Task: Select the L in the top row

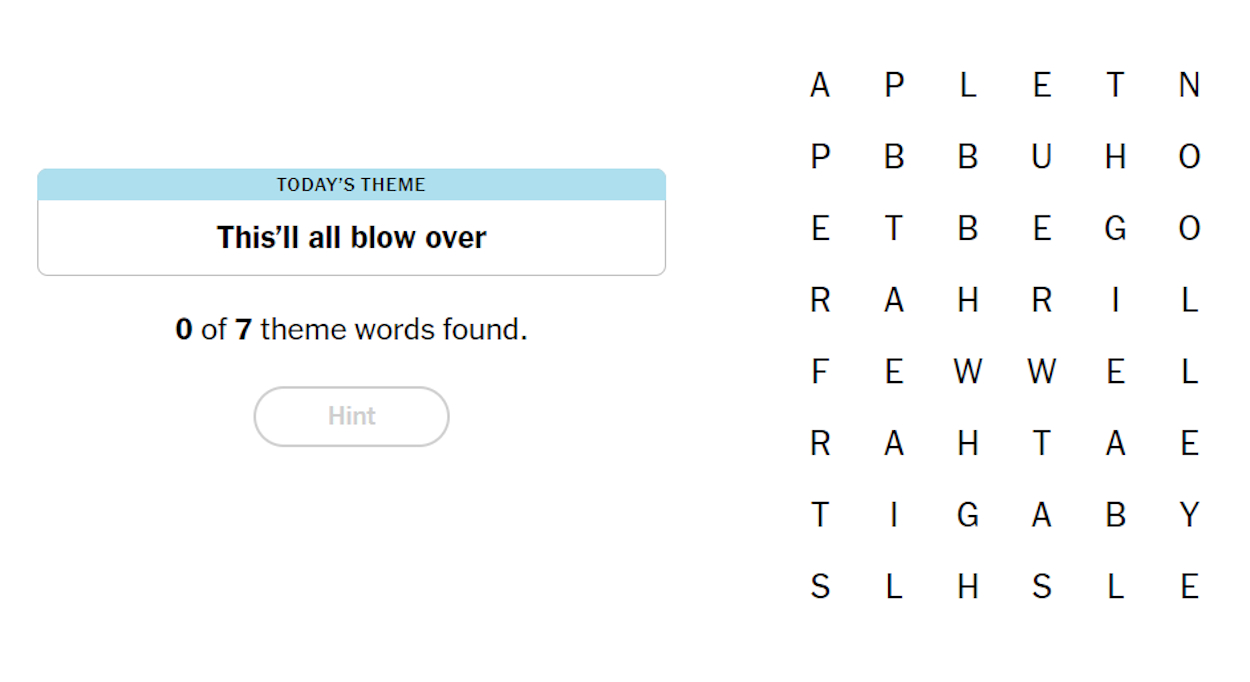Action: 968,86
